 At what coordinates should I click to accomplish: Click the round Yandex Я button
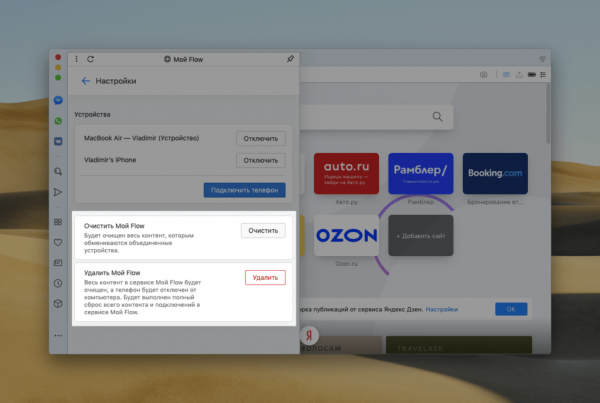click(309, 336)
